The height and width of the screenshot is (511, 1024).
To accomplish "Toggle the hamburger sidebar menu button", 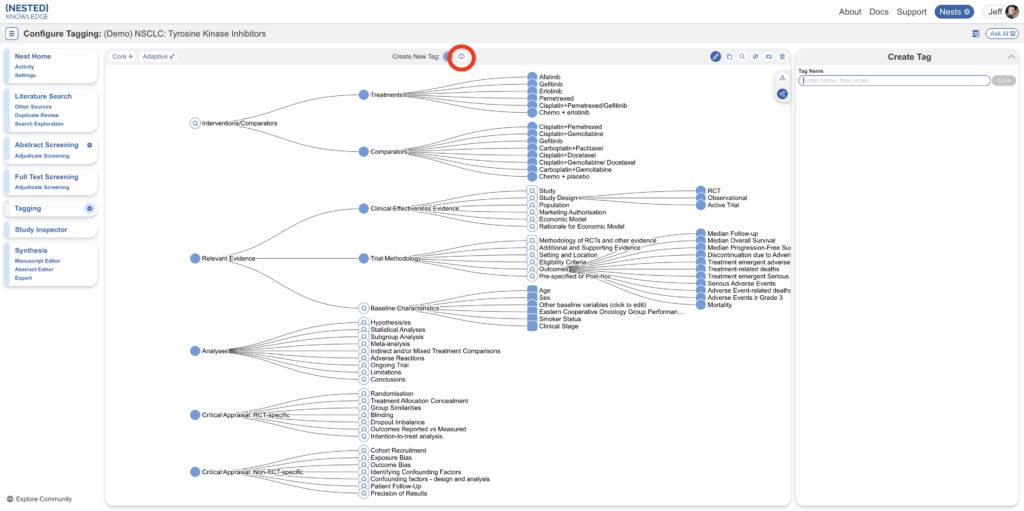I will tap(12, 33).
